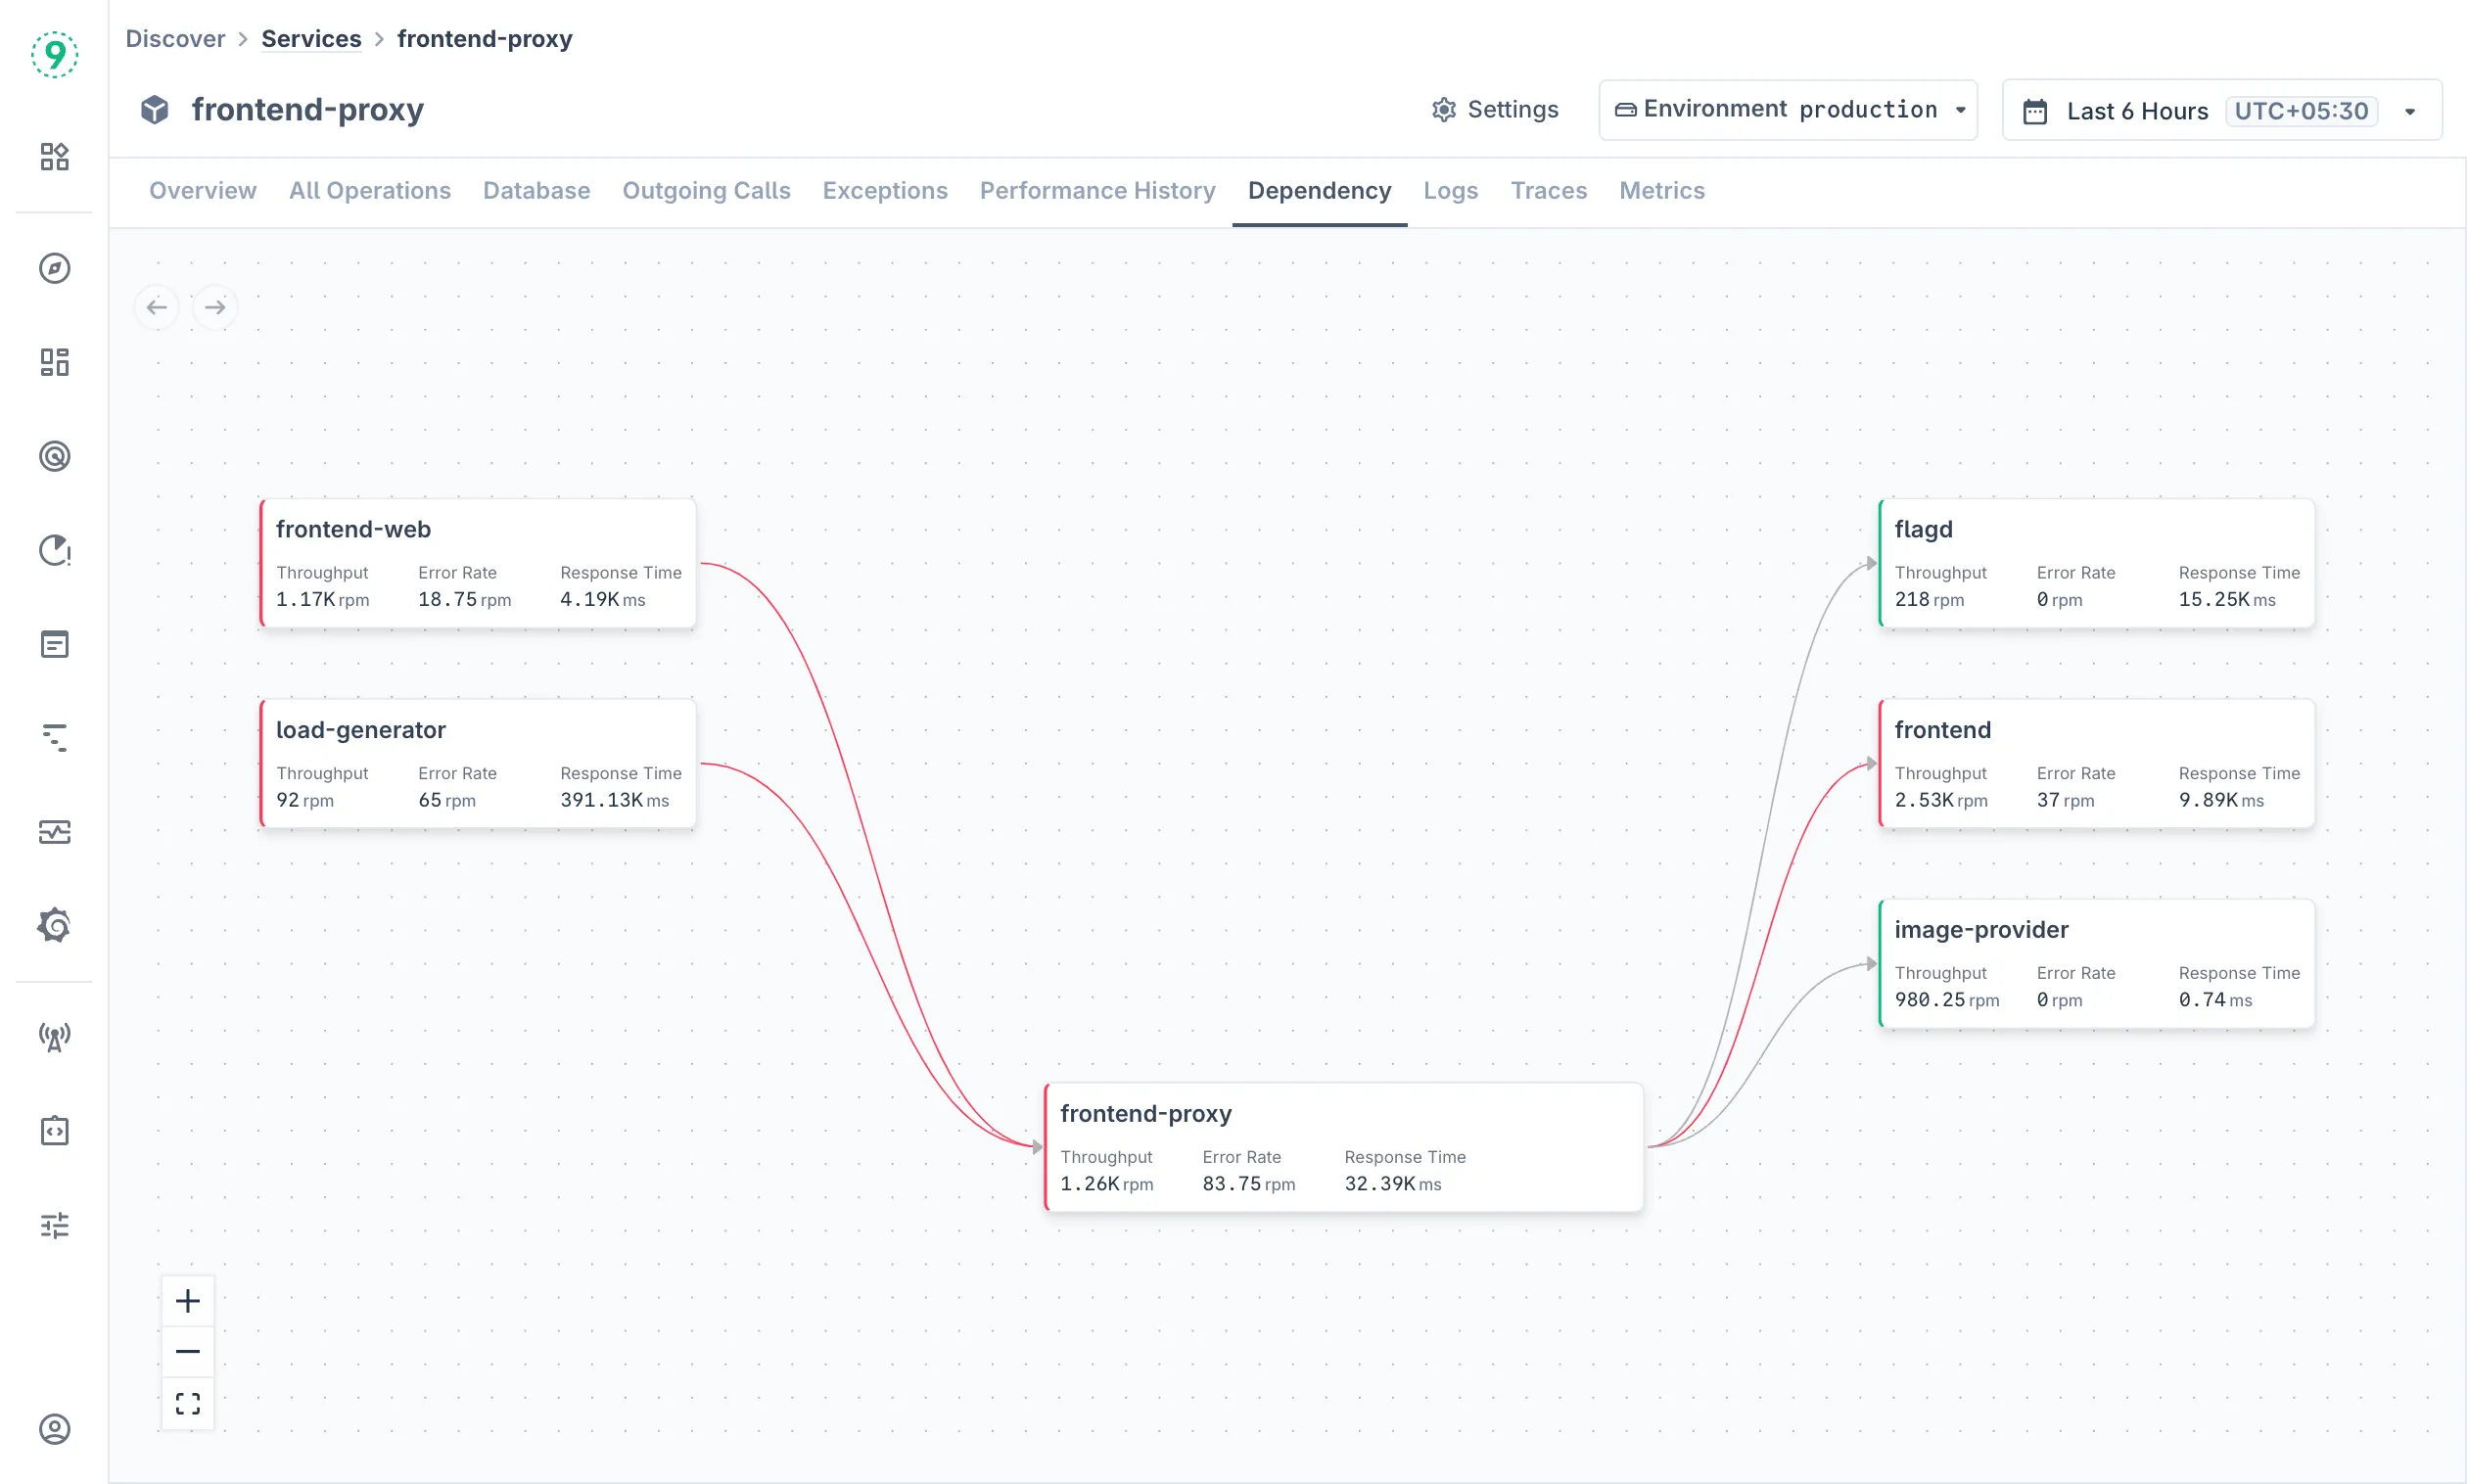Click the forward arrow on dependency map

(x=215, y=307)
